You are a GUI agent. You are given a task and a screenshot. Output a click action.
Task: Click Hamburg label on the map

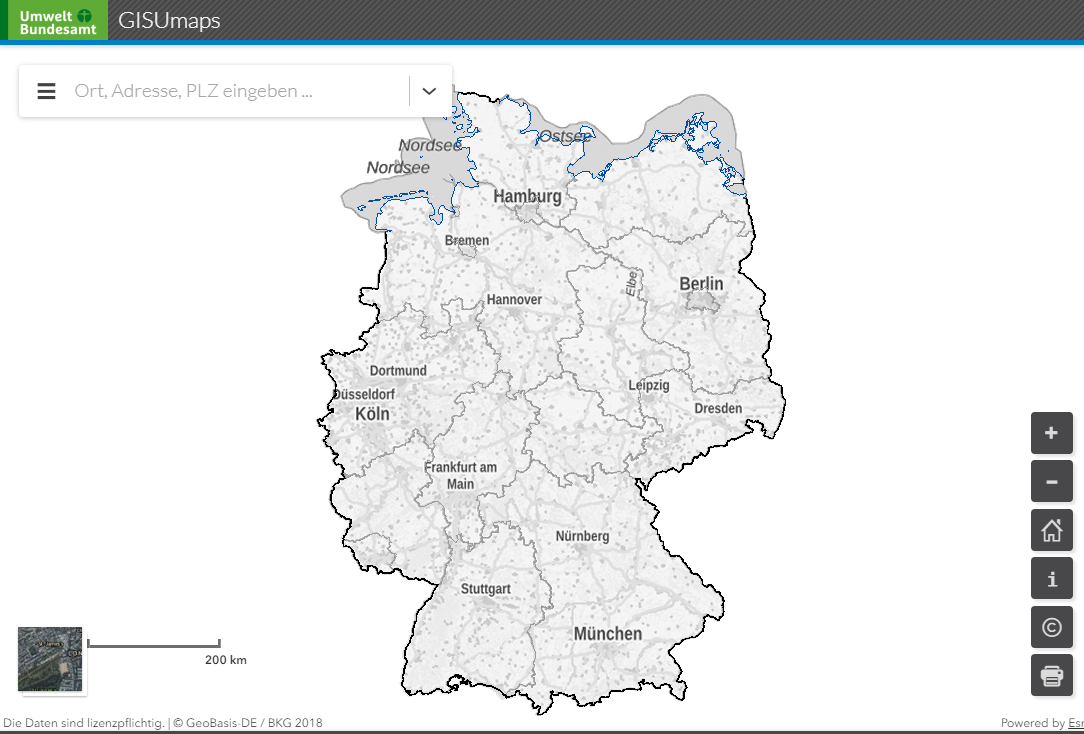527,196
